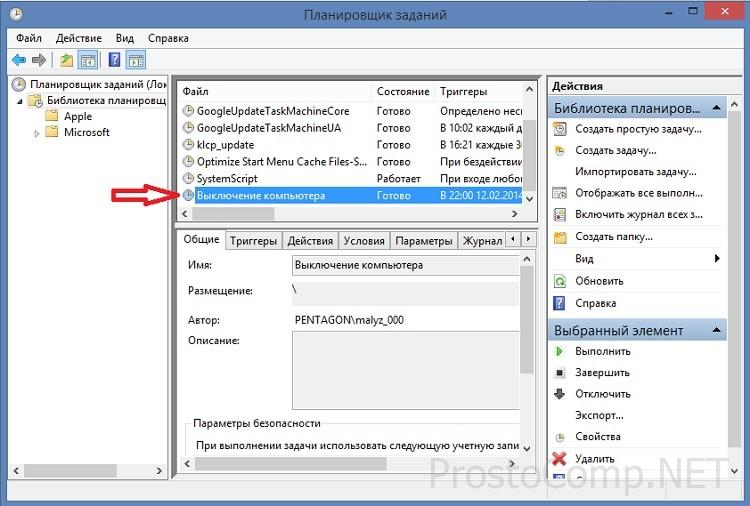Click the Back arrow toolbar icon

click(x=19, y=60)
